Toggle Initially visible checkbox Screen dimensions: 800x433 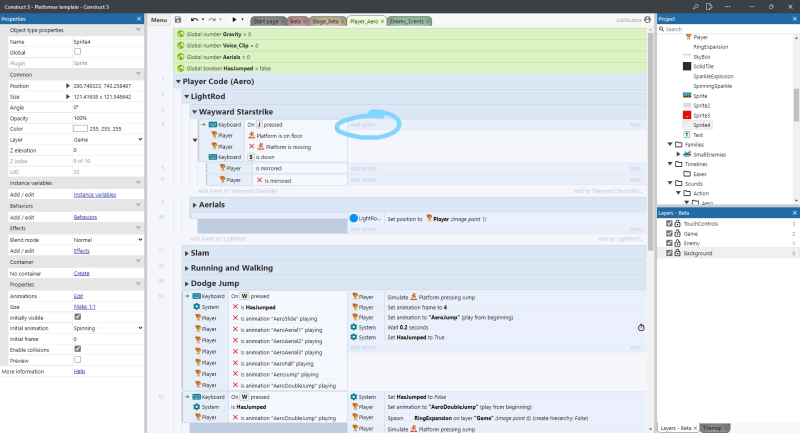(x=78, y=317)
